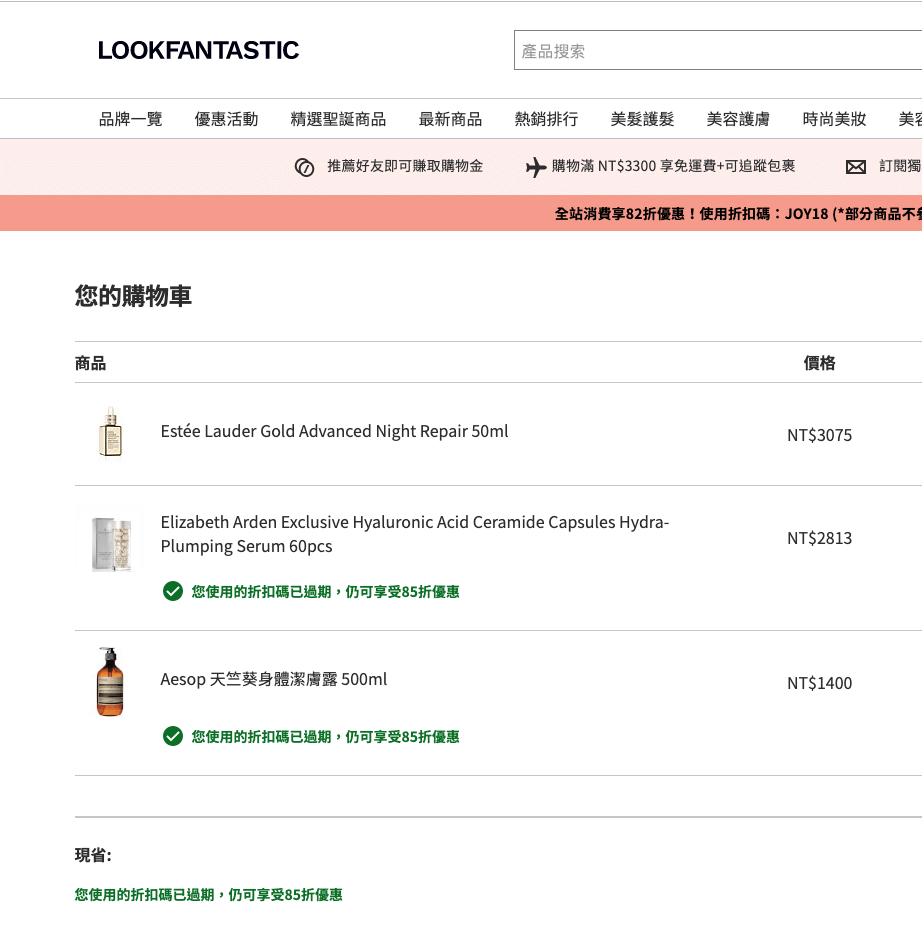This screenshot has width=922, height=925.
Task: Click expired-code message below 現省
Action: pos(209,895)
